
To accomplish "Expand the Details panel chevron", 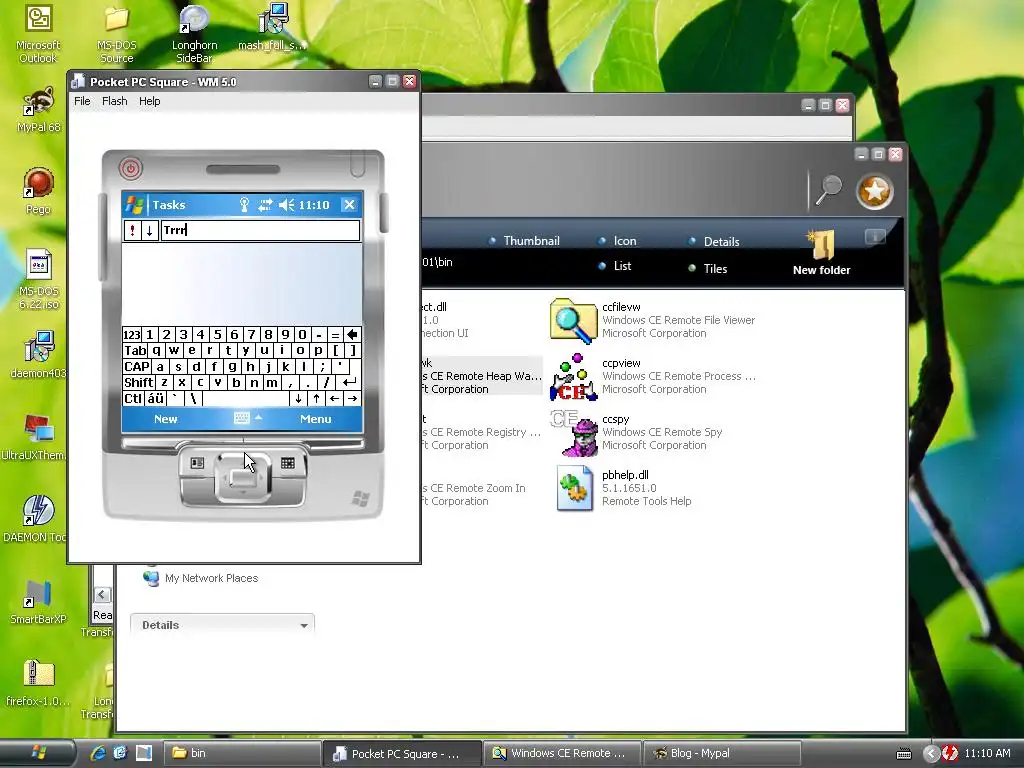I will click(x=304, y=626).
